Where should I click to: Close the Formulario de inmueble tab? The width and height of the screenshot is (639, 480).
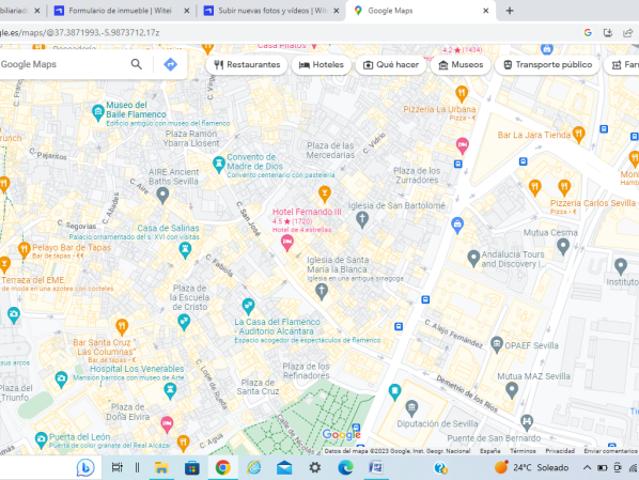click(187, 11)
